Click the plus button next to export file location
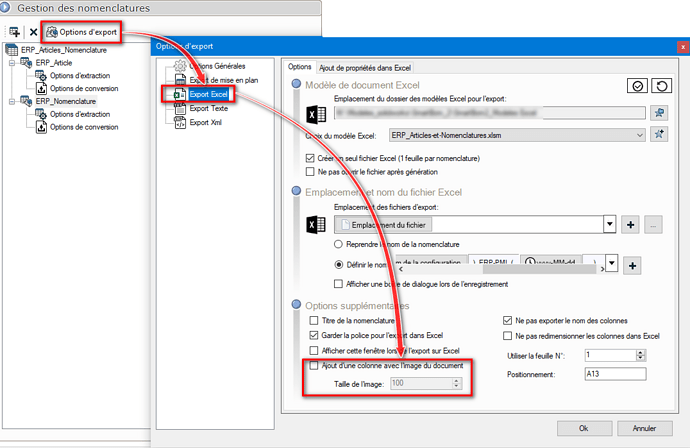 [x=631, y=225]
